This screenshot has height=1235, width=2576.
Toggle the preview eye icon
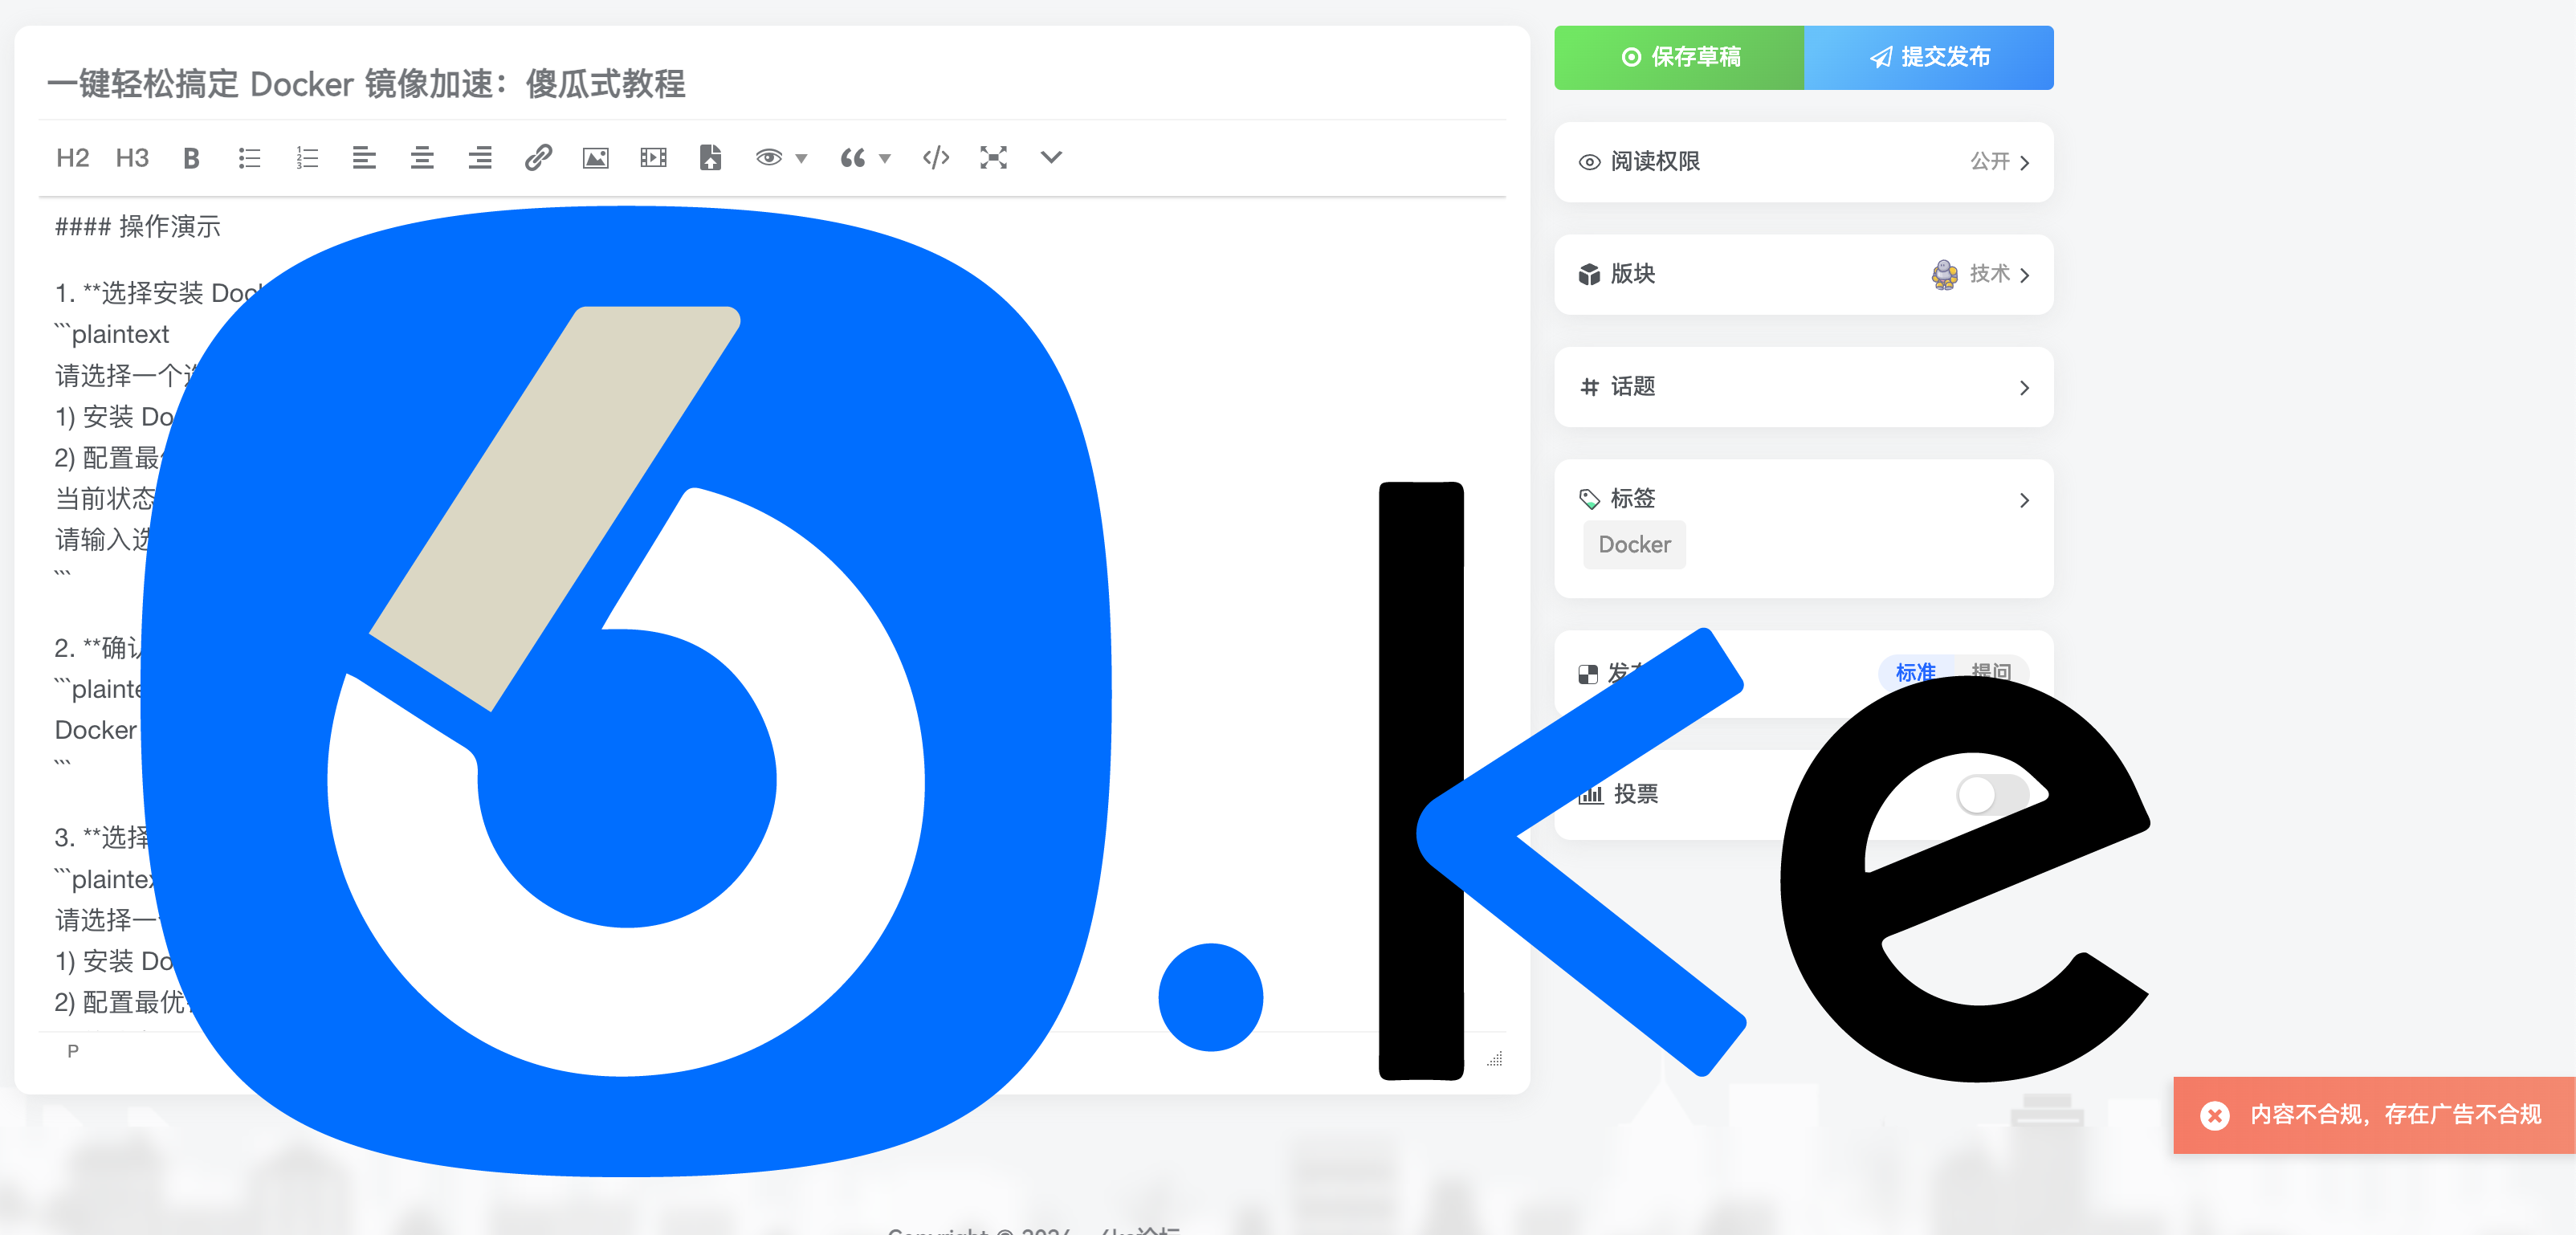[x=768, y=157]
